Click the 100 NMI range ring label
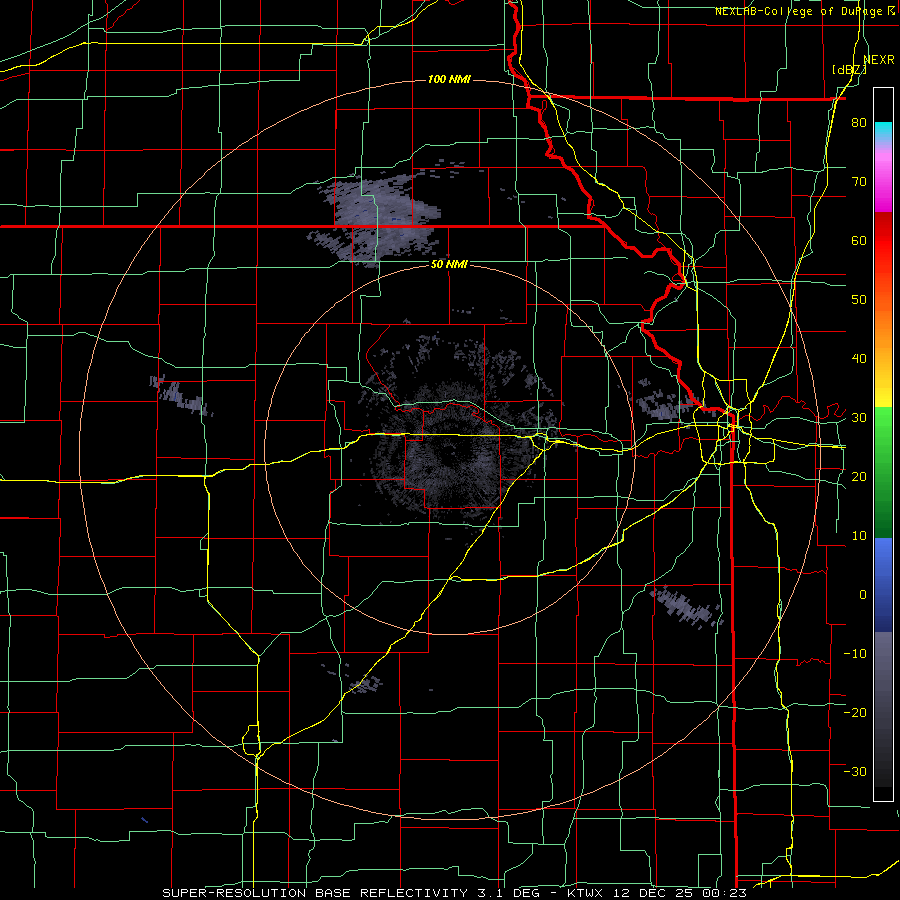This screenshot has width=900, height=900. (449, 79)
